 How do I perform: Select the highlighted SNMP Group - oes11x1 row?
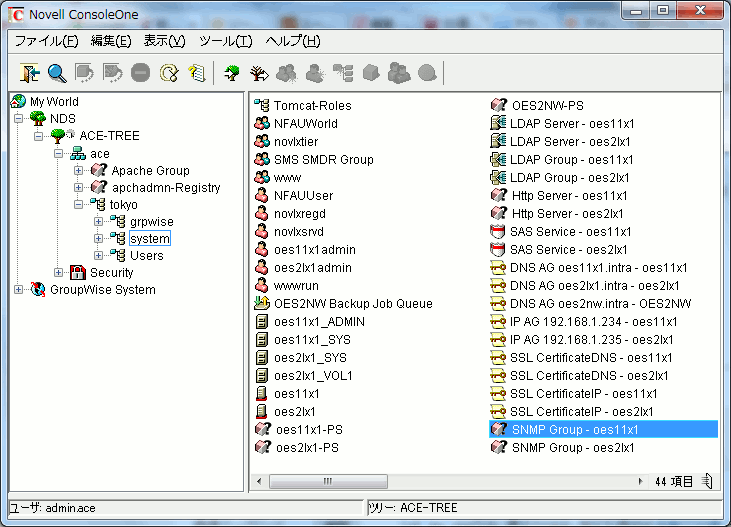point(603,430)
